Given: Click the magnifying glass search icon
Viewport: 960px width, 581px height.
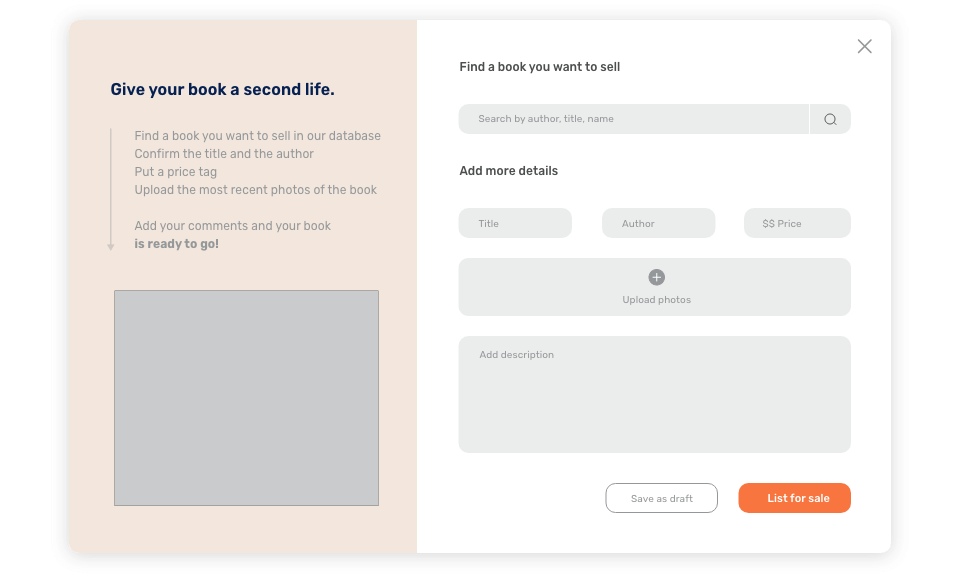Looking at the screenshot, I should (830, 119).
